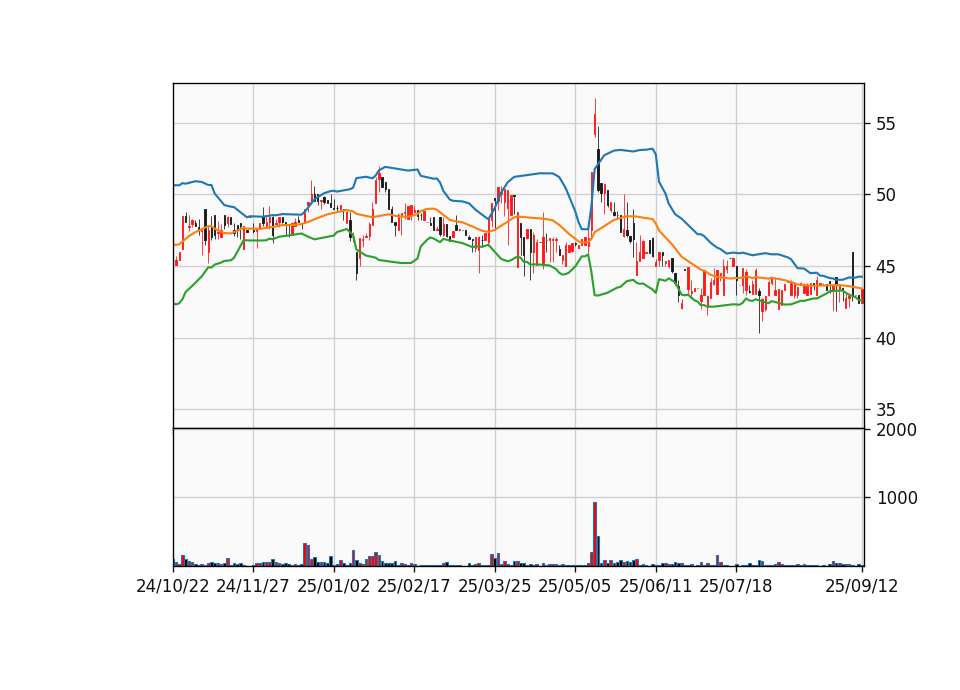Click the 25/02/17 date label
The image size is (960, 690).
(414, 586)
